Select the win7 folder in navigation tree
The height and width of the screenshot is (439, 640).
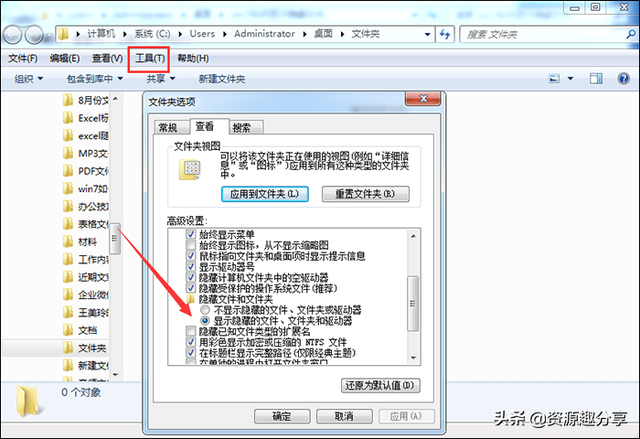[86, 188]
